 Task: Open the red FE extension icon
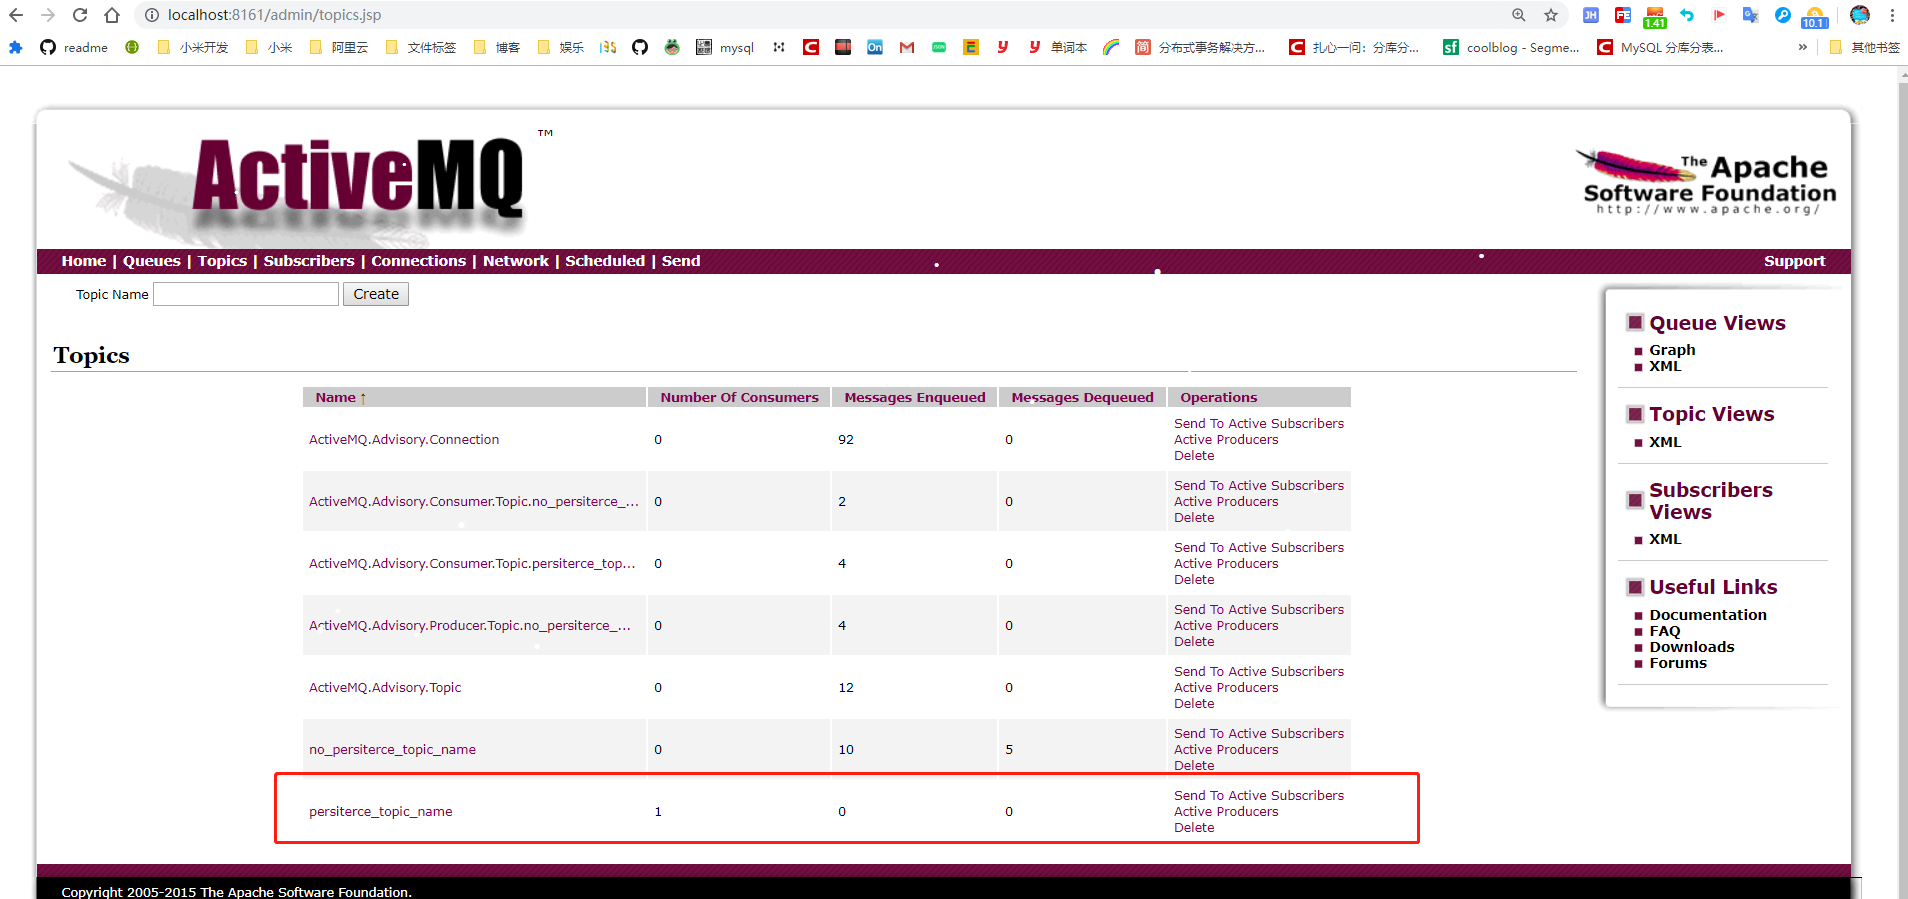pos(1623,15)
